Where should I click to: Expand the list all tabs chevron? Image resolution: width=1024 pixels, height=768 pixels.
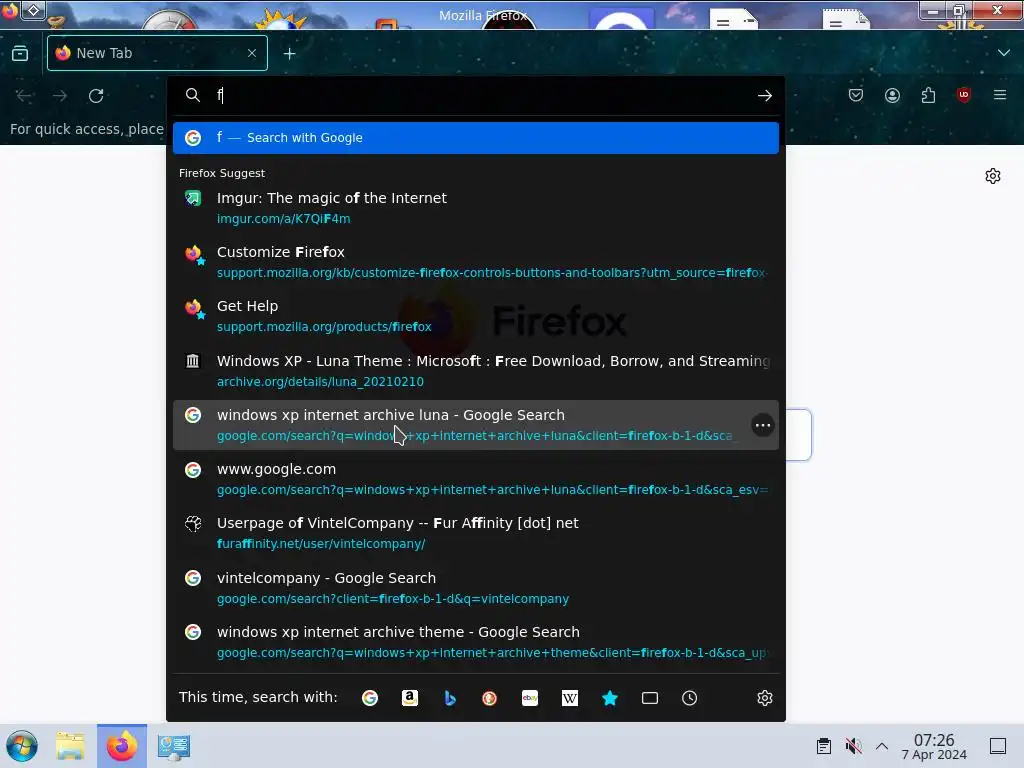pyautogui.click(x=1003, y=53)
